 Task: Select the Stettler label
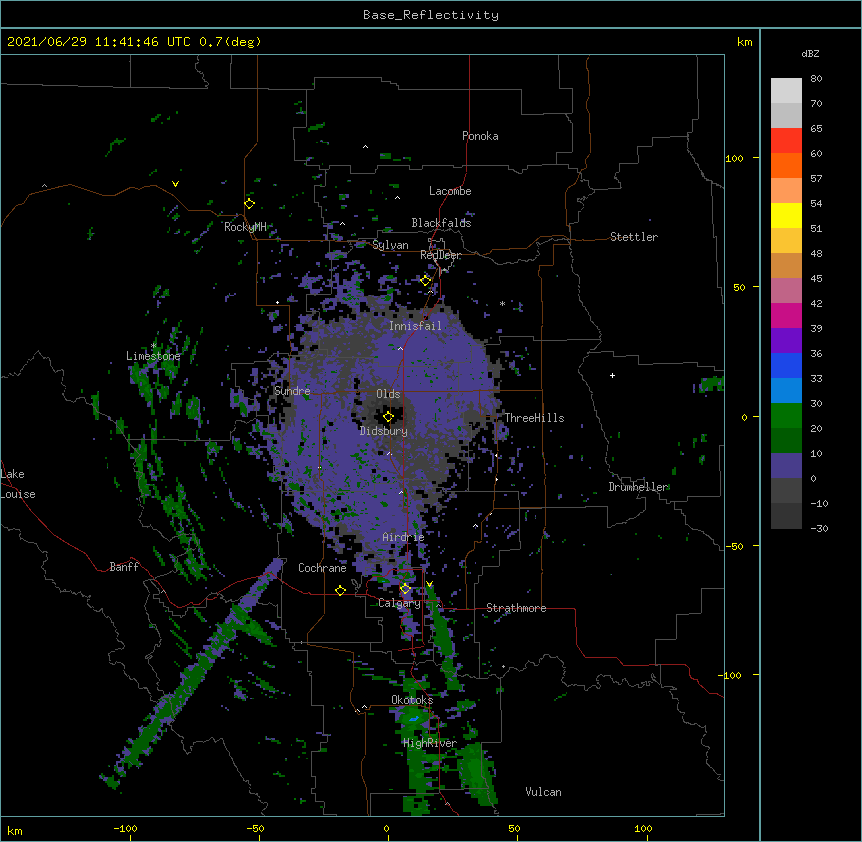(634, 237)
